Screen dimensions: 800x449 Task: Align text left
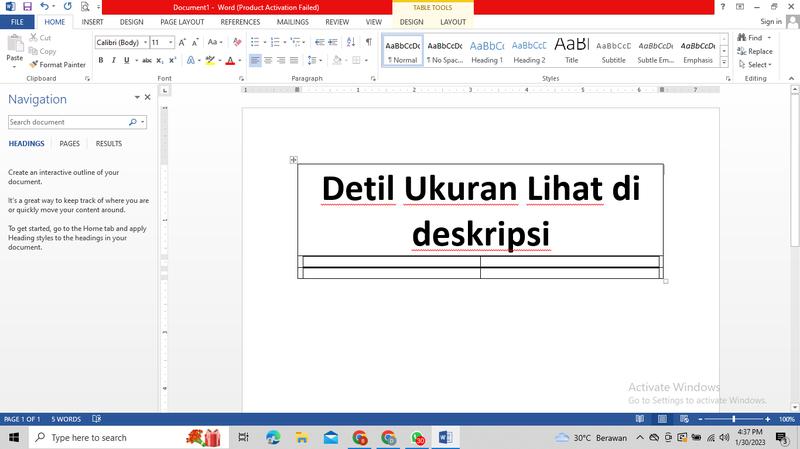pos(255,60)
